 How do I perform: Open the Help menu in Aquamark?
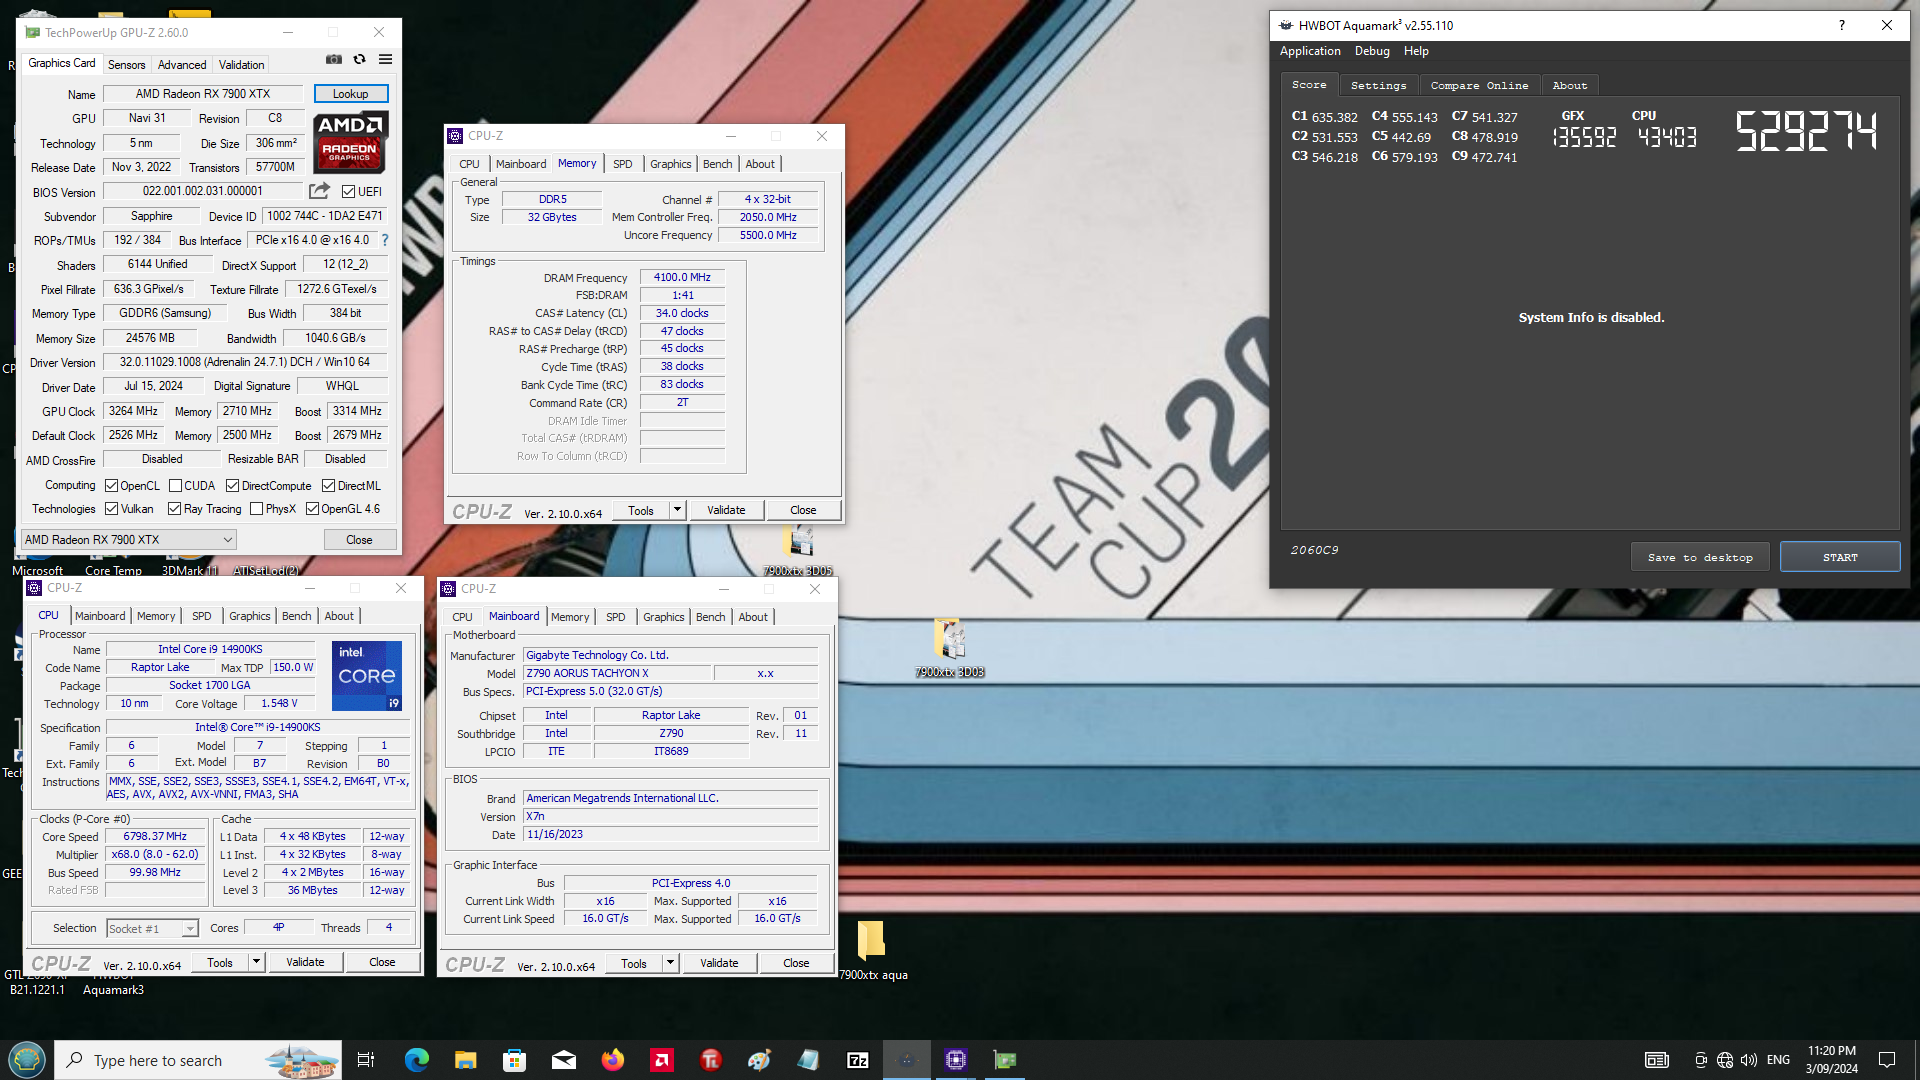point(1416,51)
